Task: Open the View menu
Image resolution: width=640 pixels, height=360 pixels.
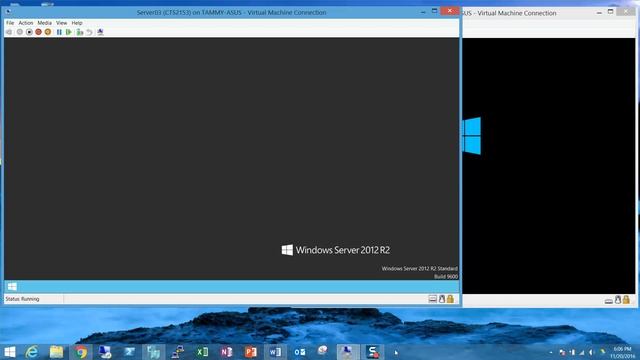Action: click(61, 23)
